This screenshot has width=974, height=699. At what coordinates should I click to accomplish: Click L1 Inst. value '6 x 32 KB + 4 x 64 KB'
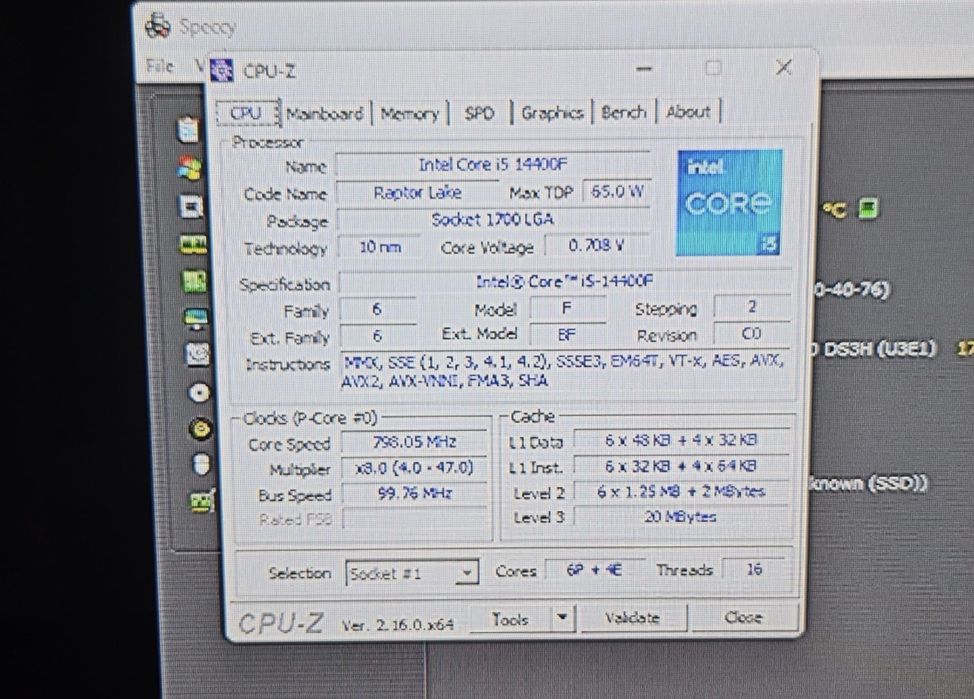click(681, 466)
